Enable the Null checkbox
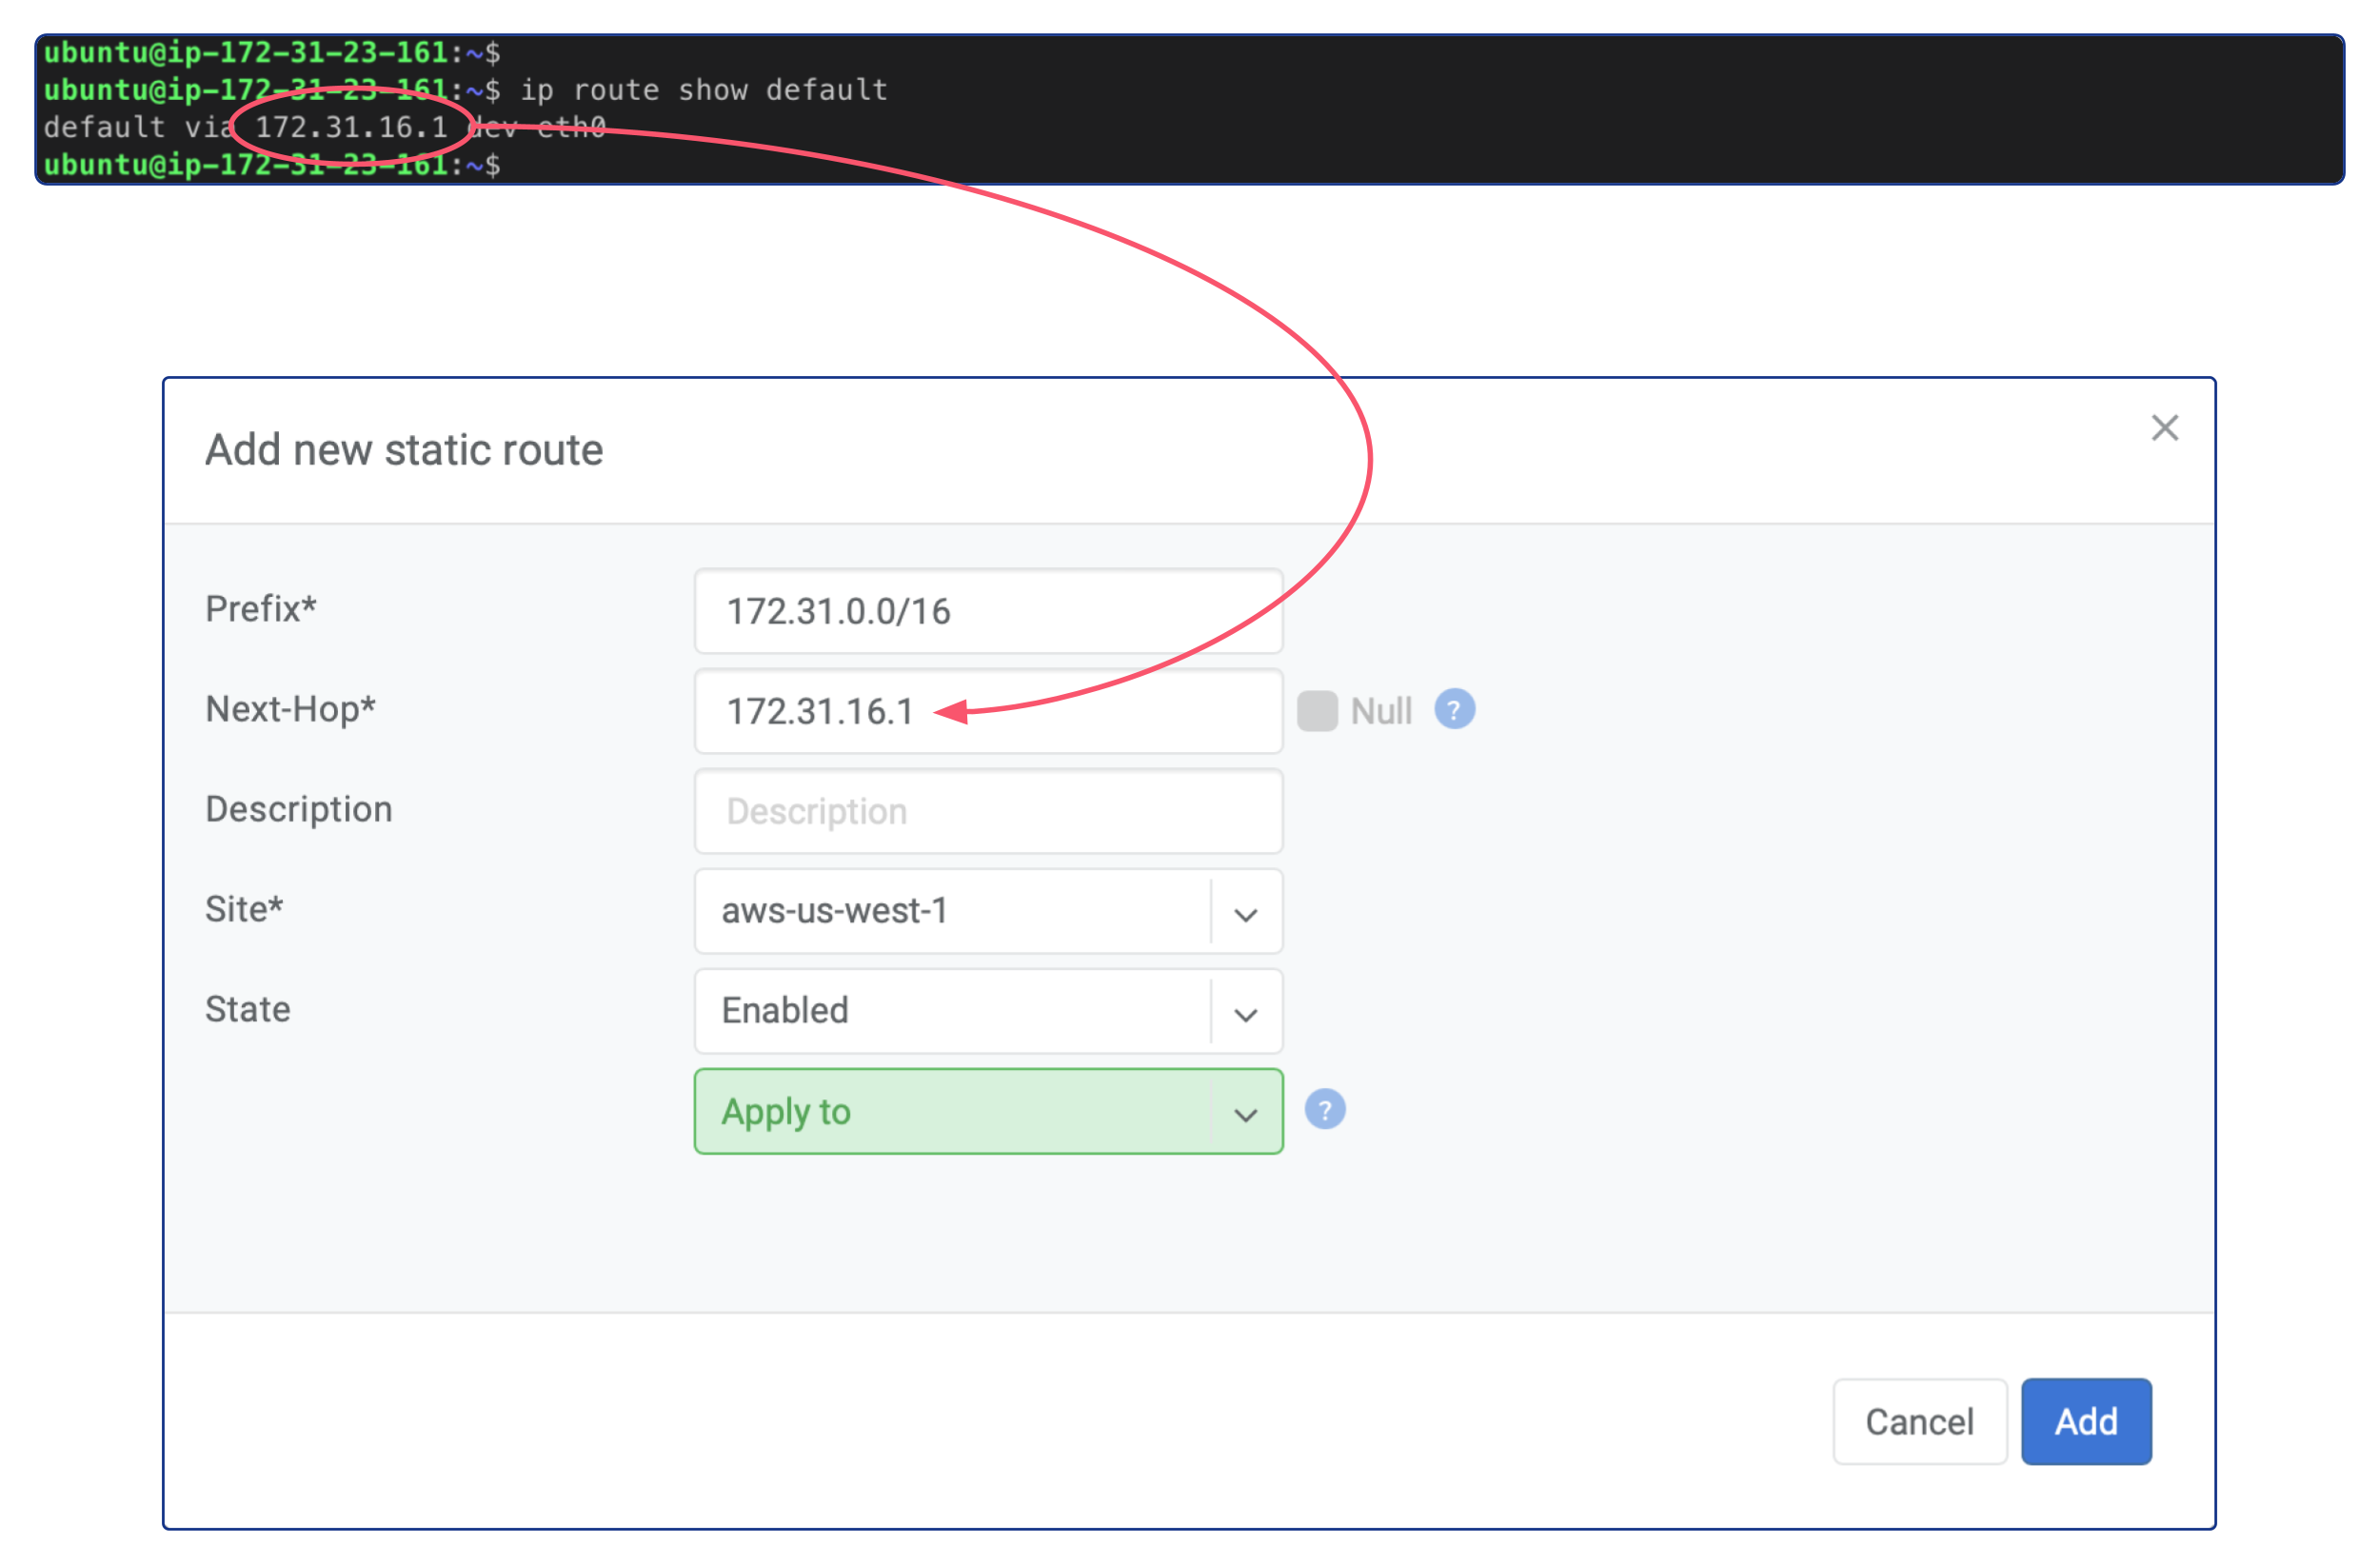 [1318, 709]
